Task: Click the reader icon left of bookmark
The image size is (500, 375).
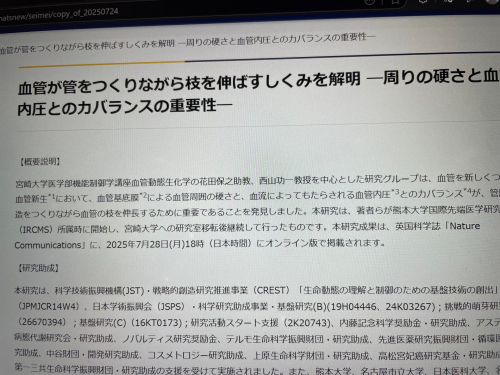Action: pos(369,2)
